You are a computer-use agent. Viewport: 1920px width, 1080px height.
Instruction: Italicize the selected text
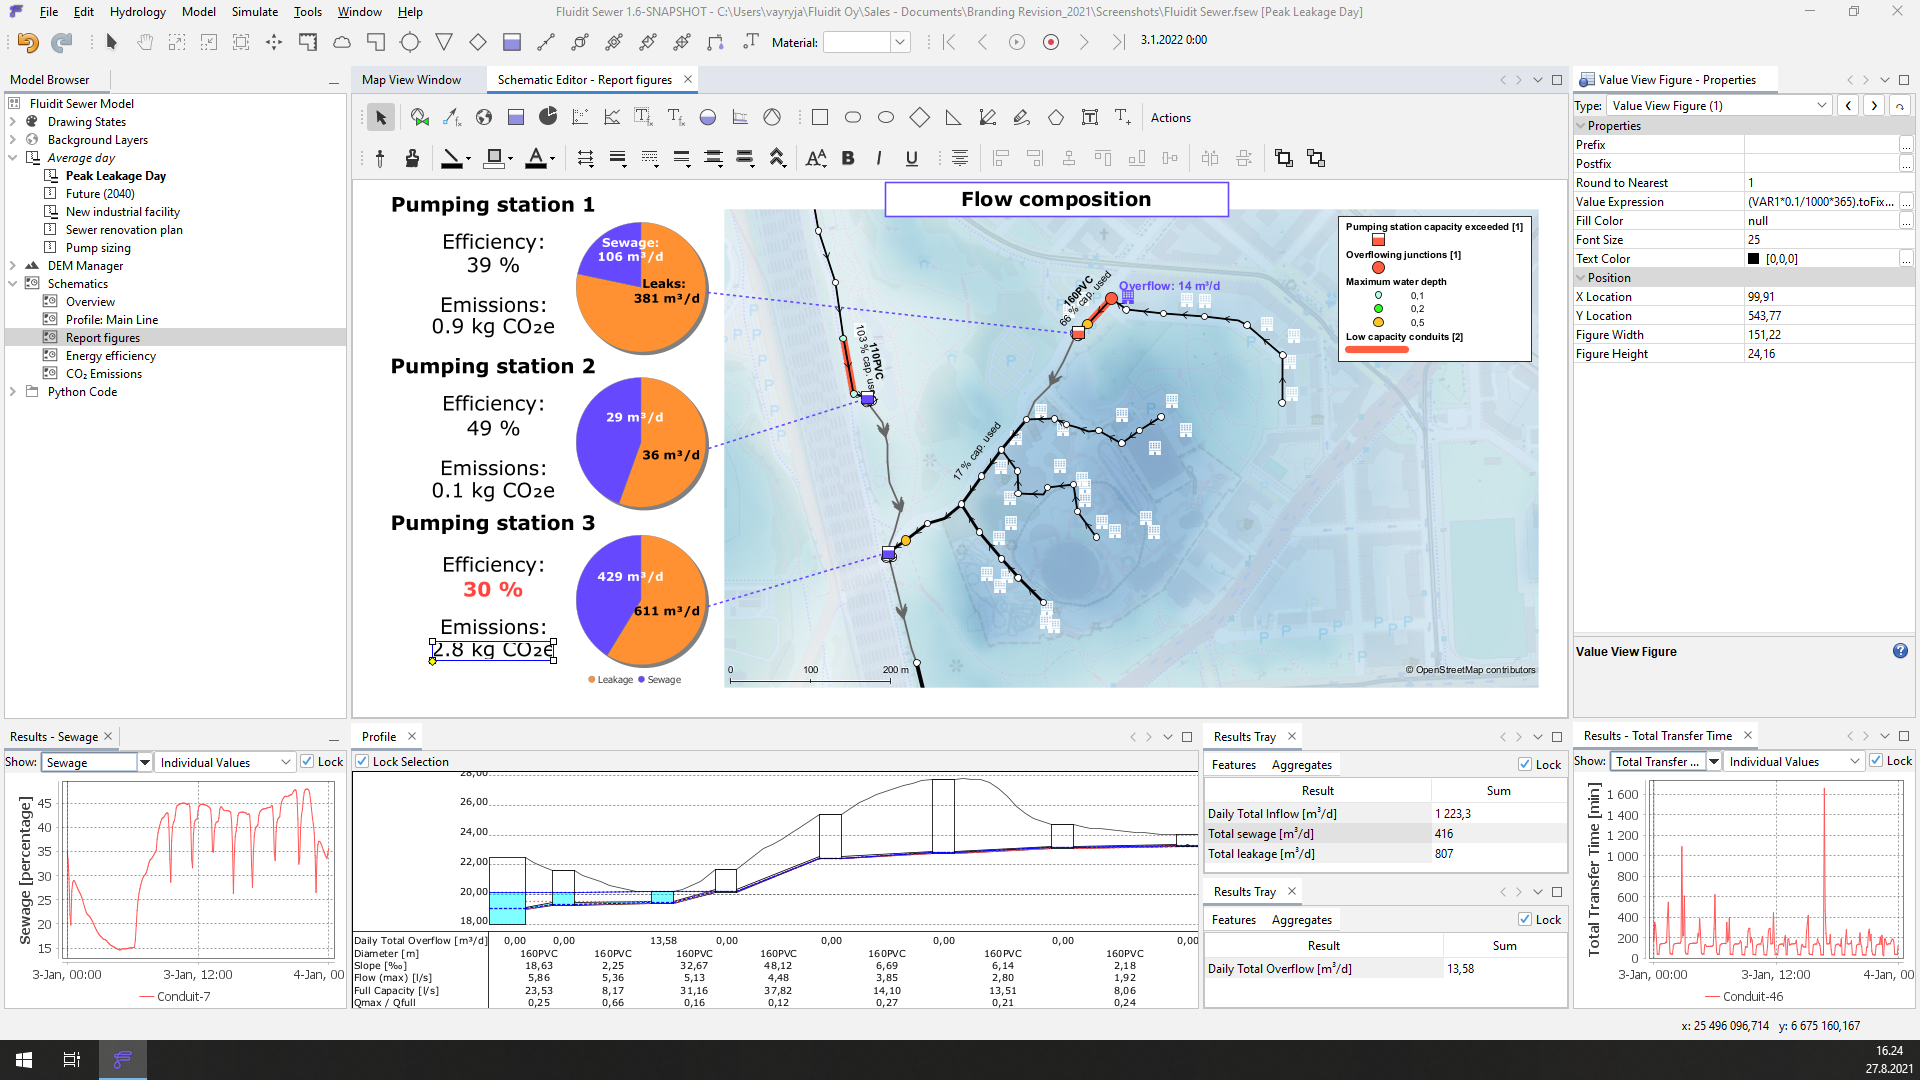pyautogui.click(x=879, y=158)
